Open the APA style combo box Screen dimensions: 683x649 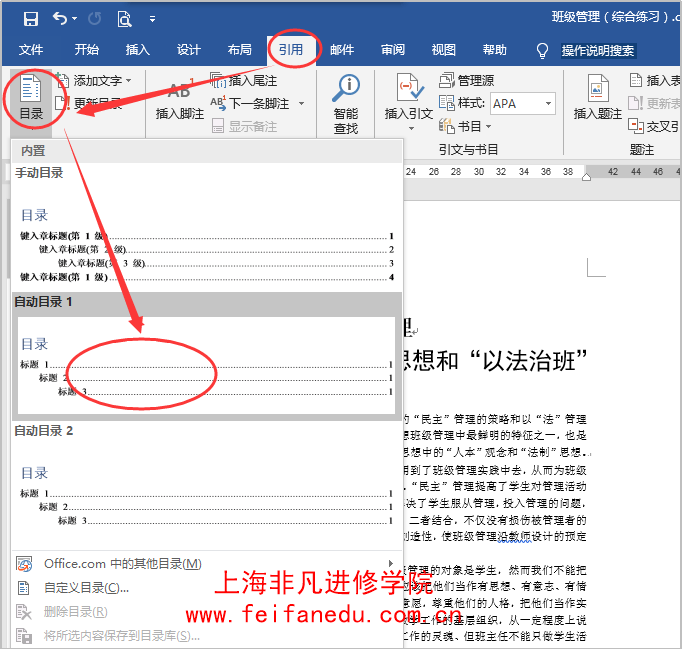pos(522,103)
